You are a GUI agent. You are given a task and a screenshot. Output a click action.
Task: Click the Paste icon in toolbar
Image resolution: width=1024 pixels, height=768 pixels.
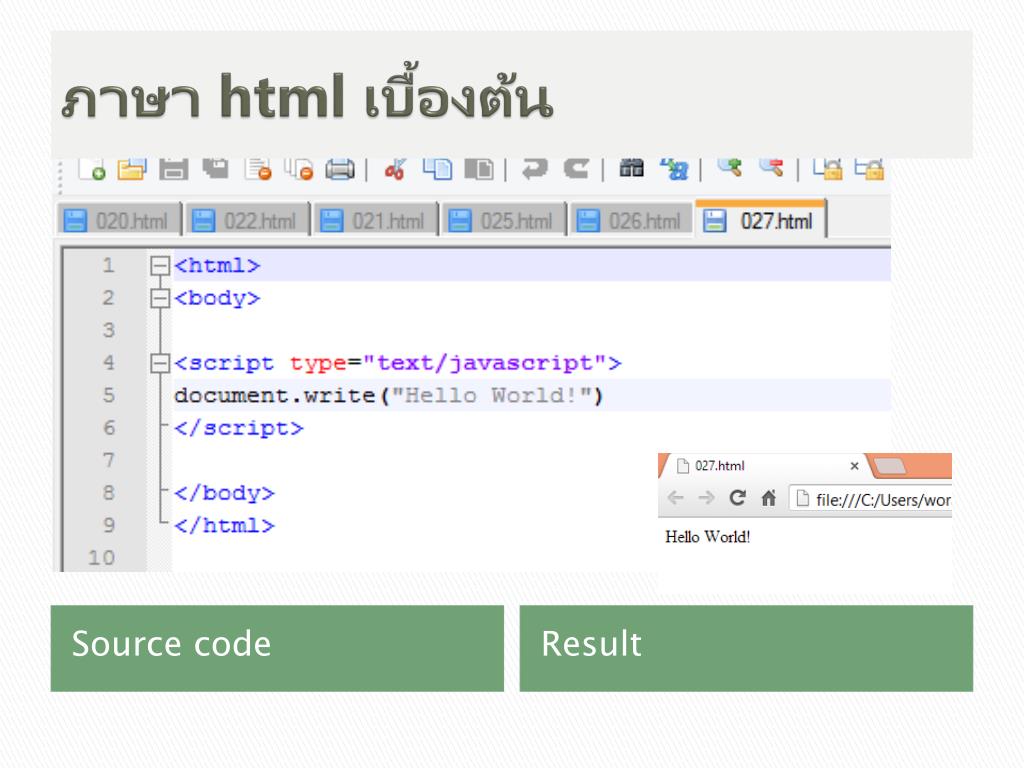tap(479, 169)
